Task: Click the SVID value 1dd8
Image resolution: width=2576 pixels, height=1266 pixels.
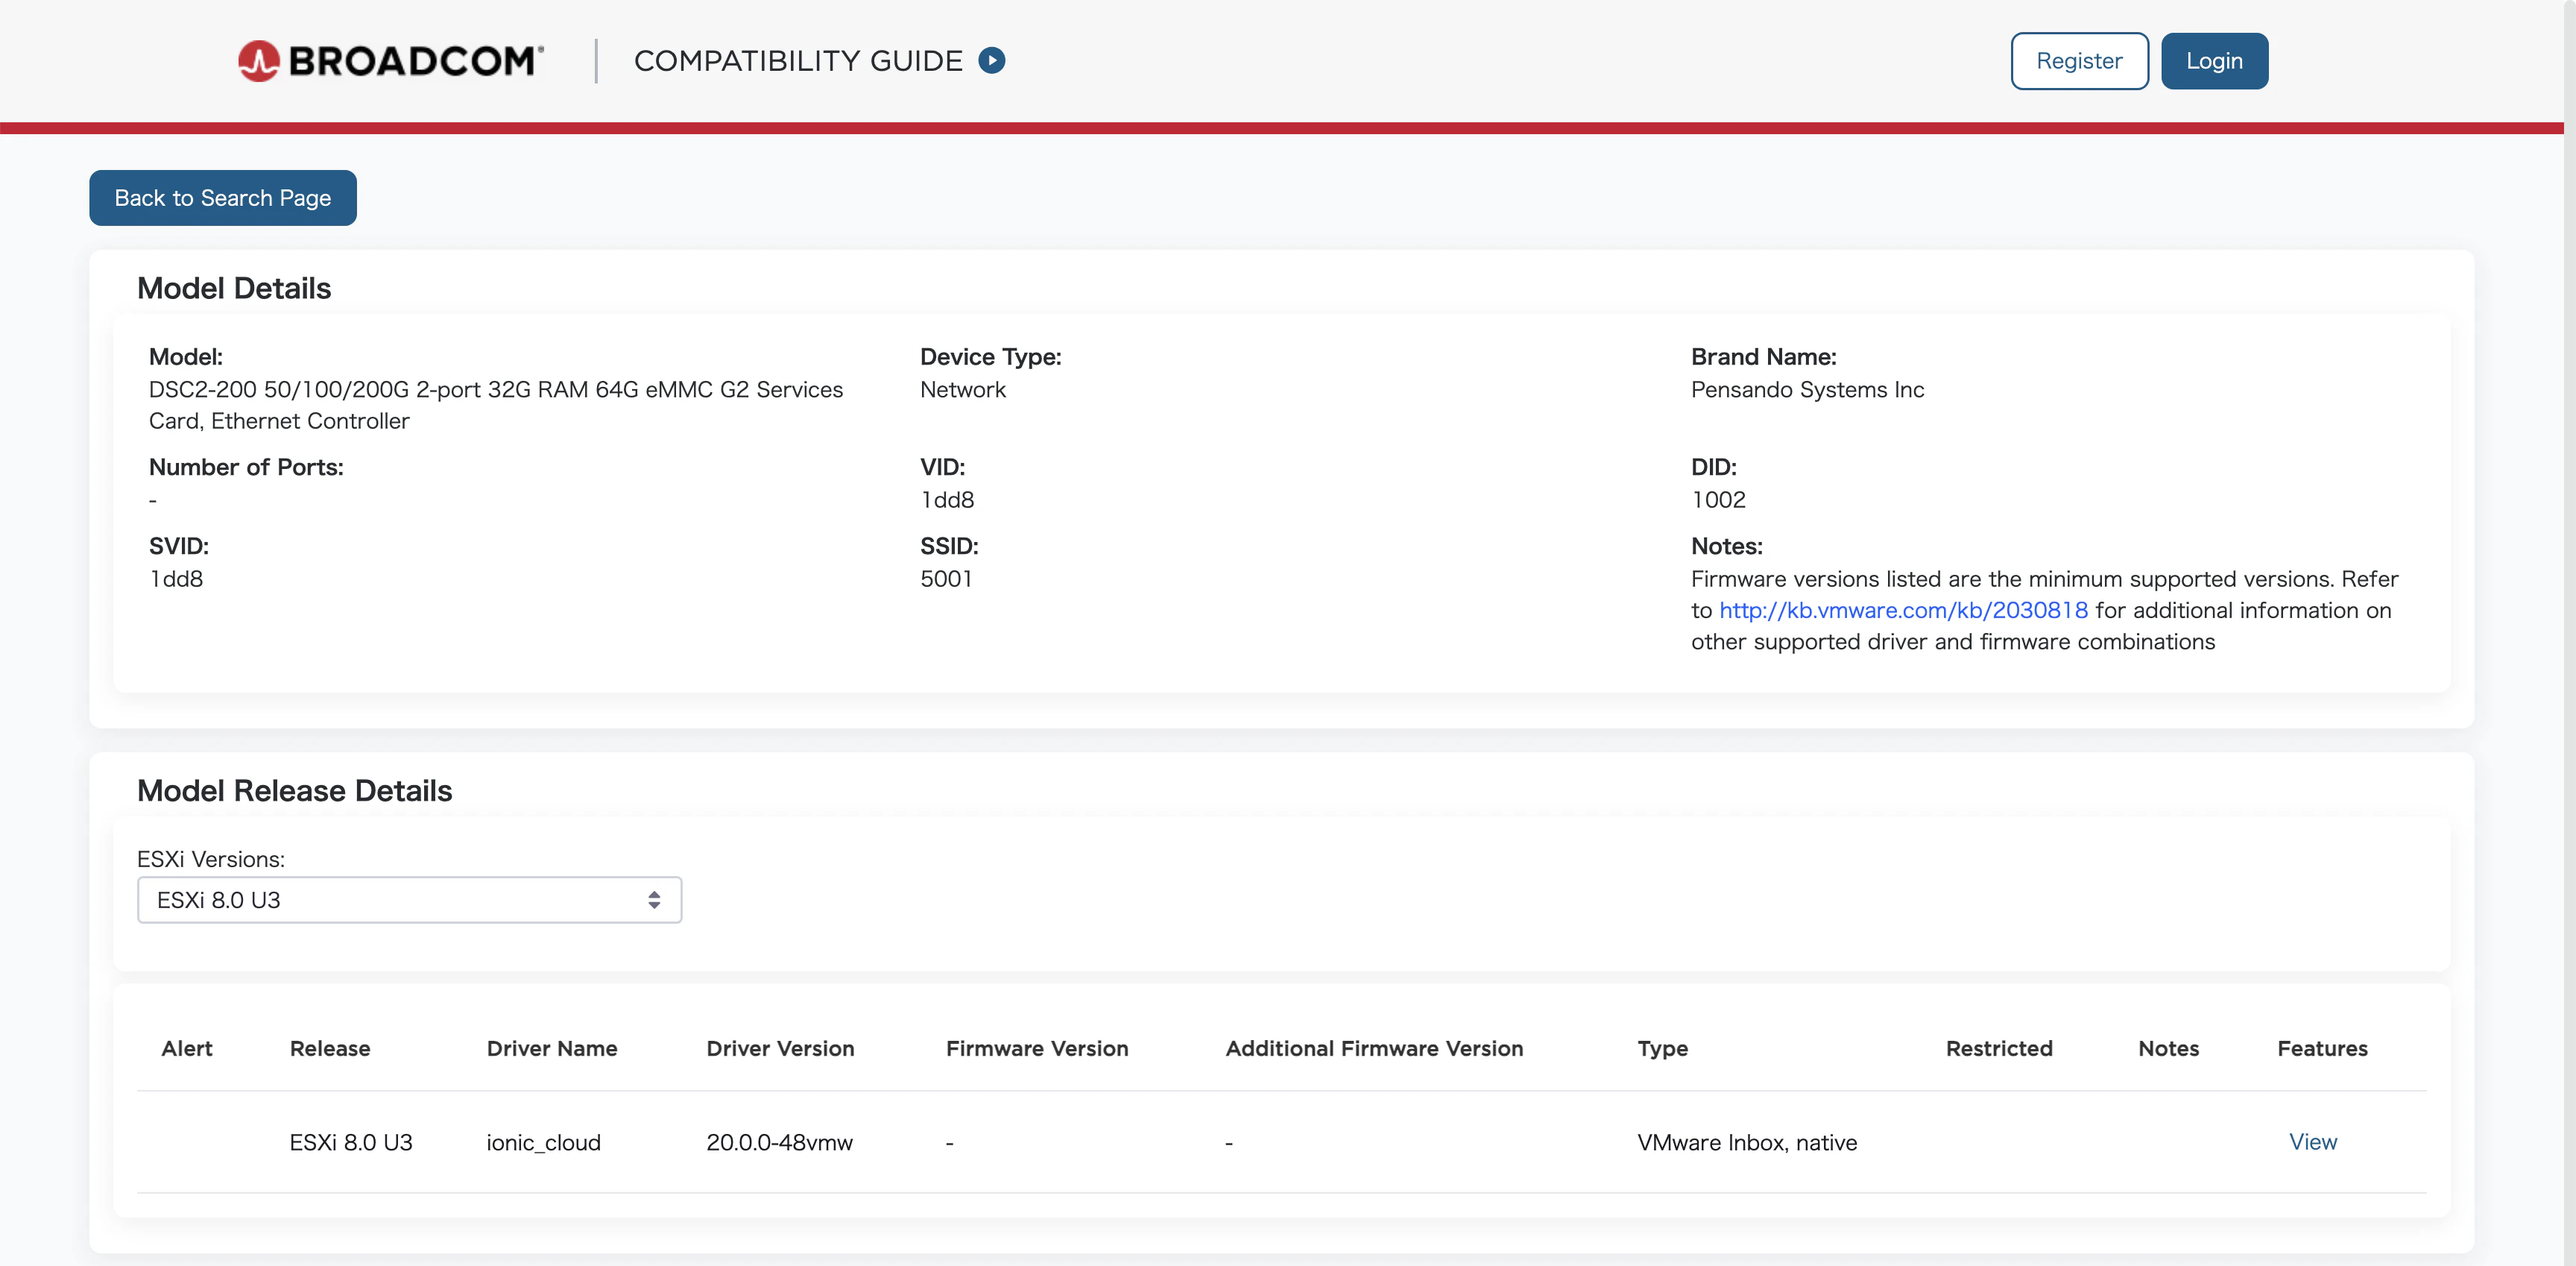Action: coord(176,578)
